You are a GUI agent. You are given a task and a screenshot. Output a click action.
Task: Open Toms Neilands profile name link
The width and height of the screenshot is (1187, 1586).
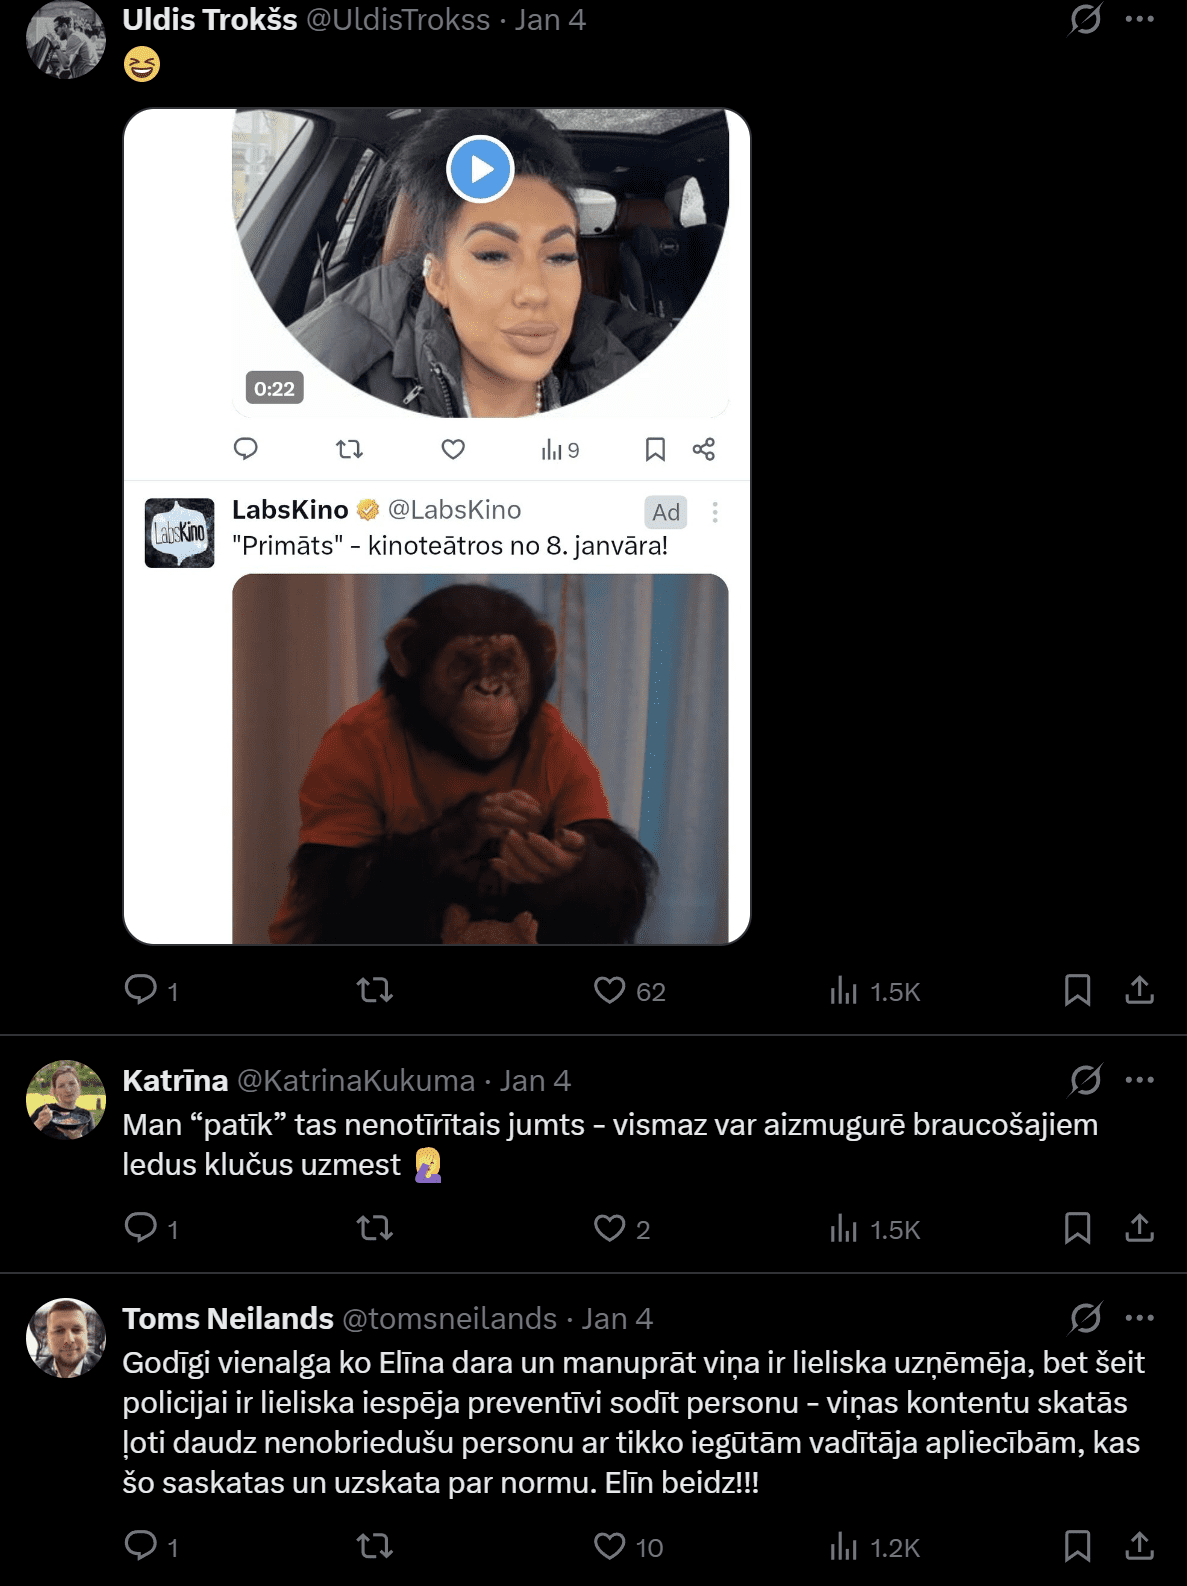(x=228, y=1319)
